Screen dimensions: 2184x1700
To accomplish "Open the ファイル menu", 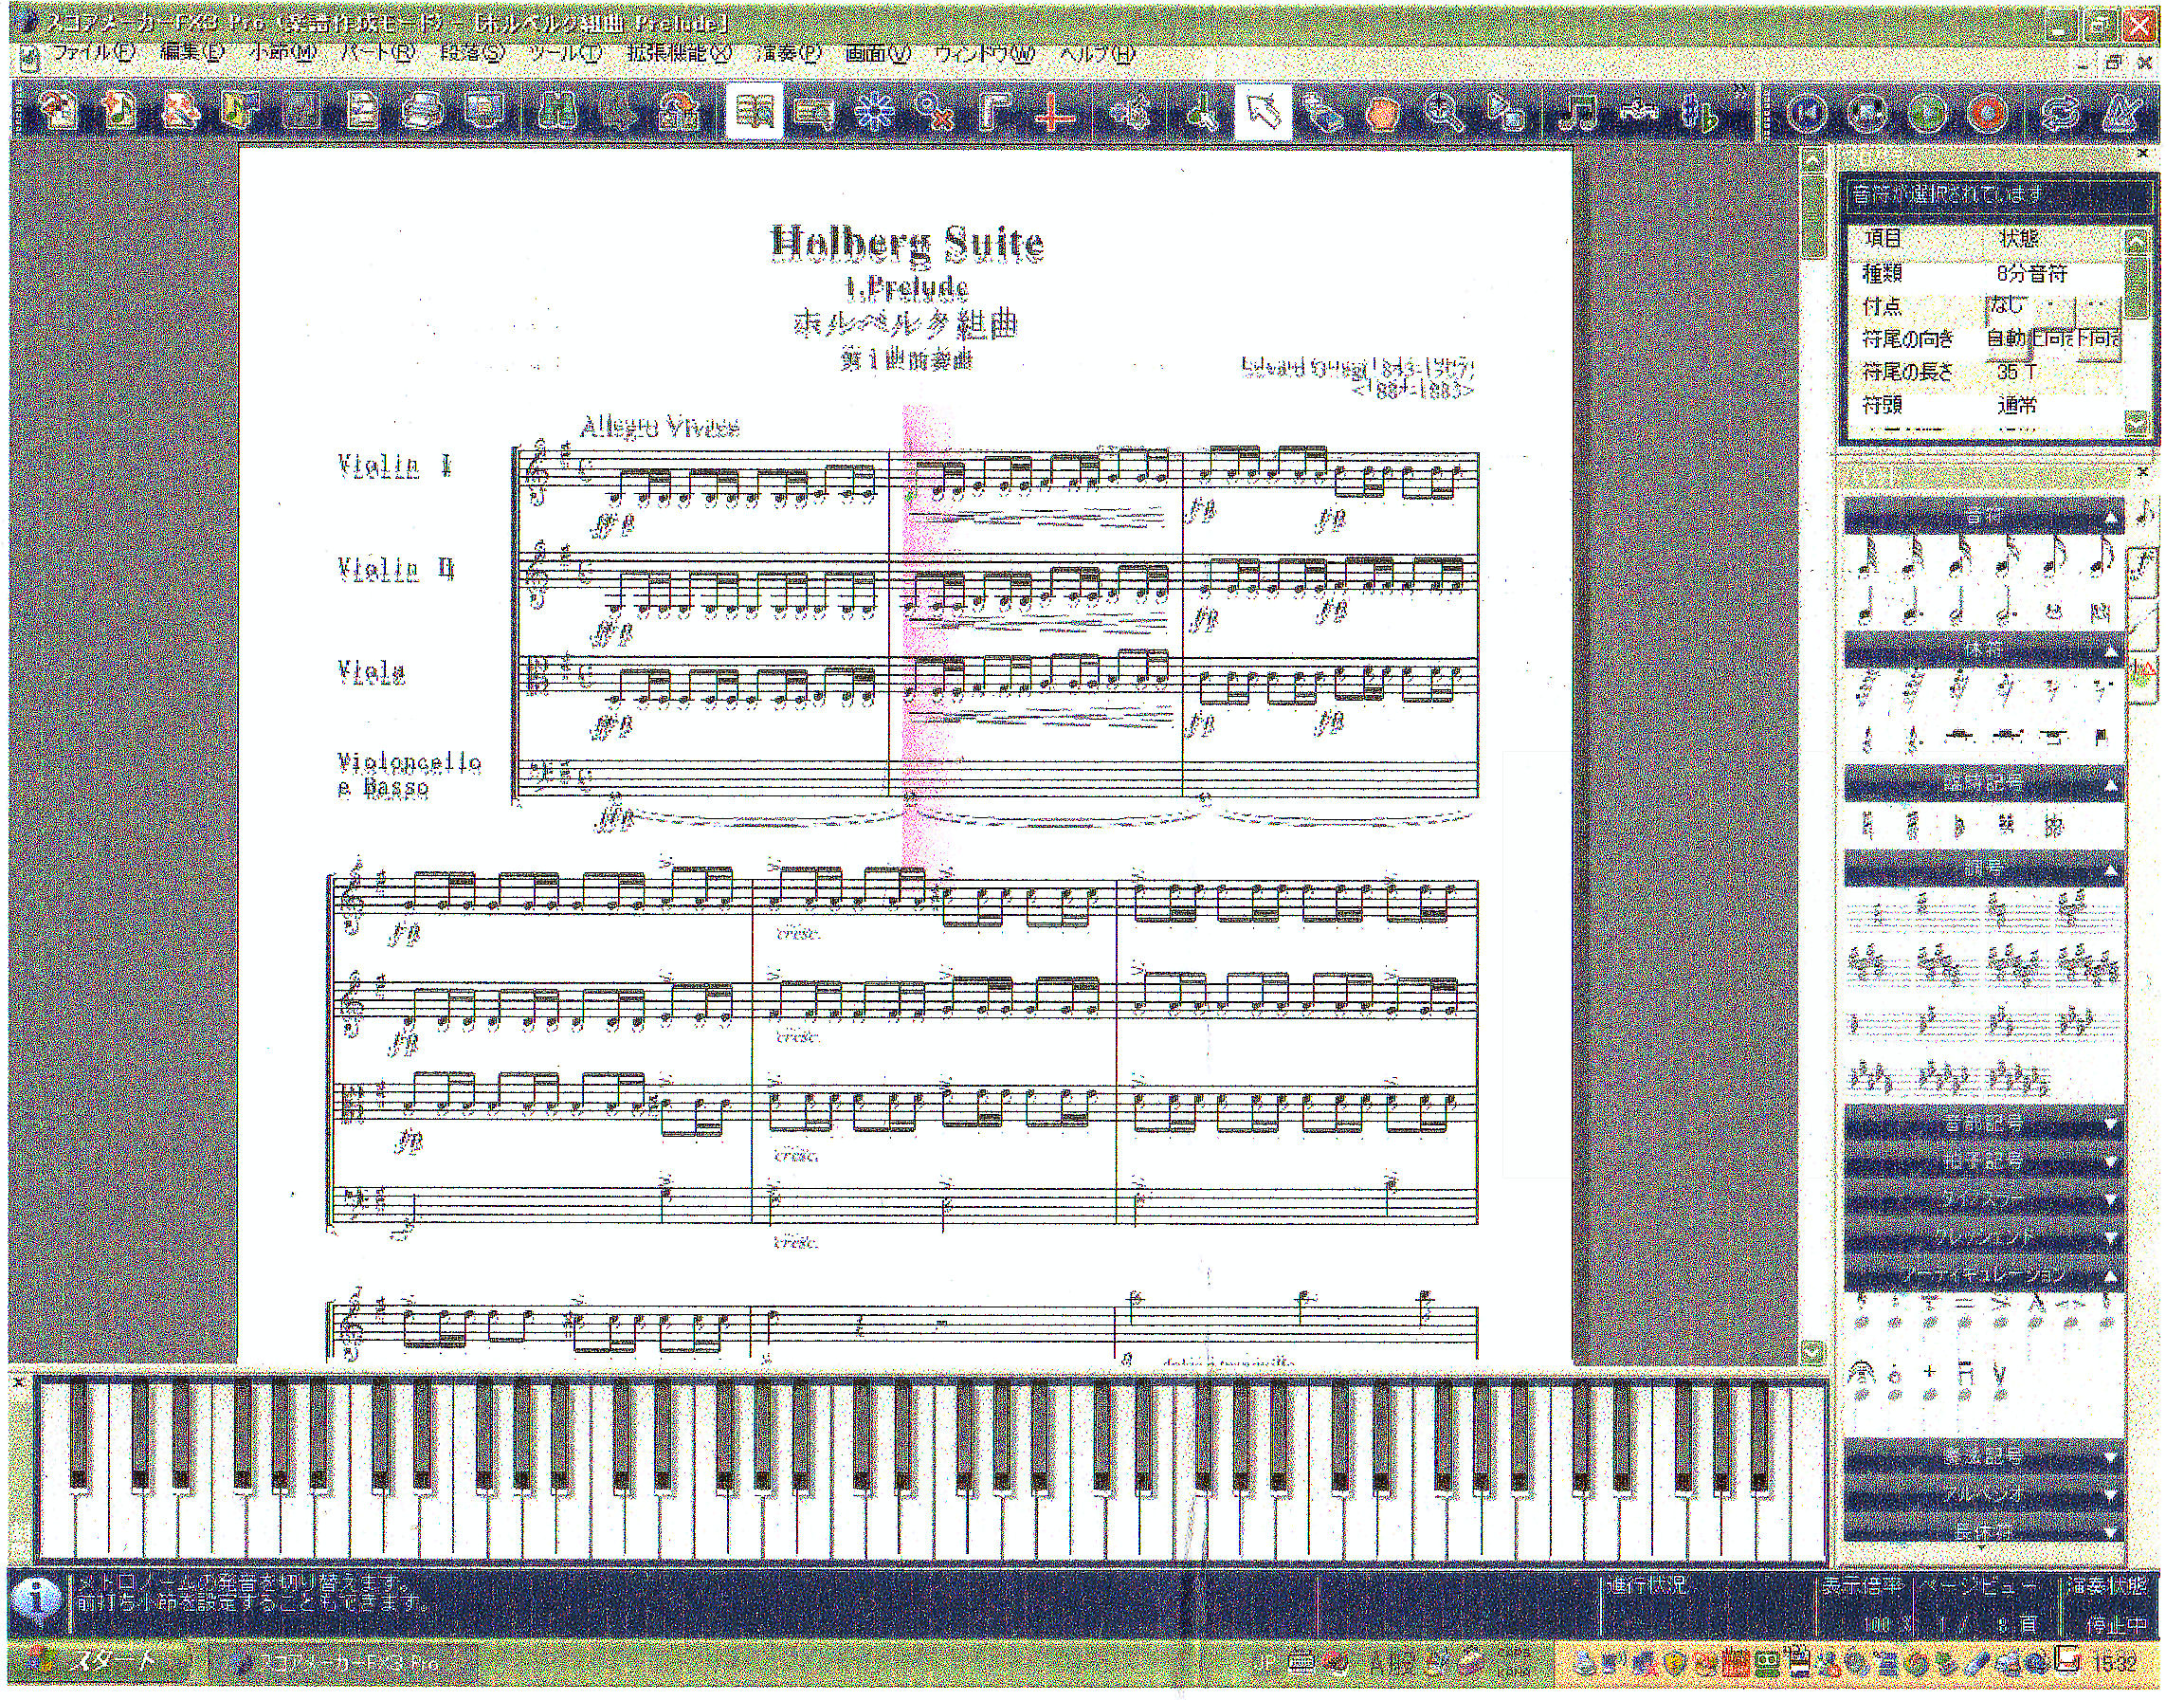I will 92,53.
